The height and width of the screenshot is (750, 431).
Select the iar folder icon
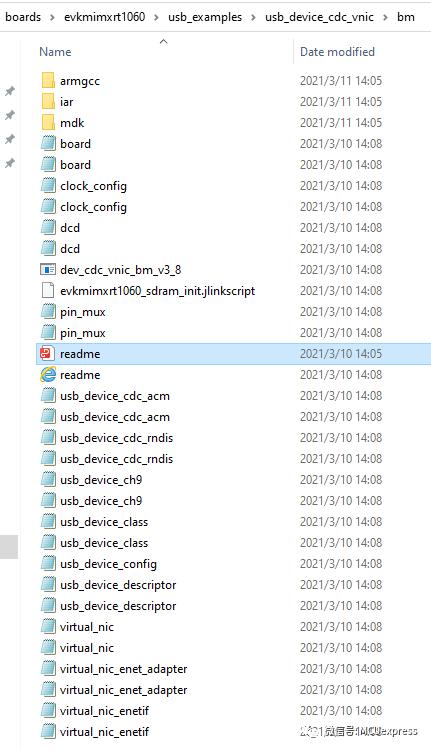point(48,102)
